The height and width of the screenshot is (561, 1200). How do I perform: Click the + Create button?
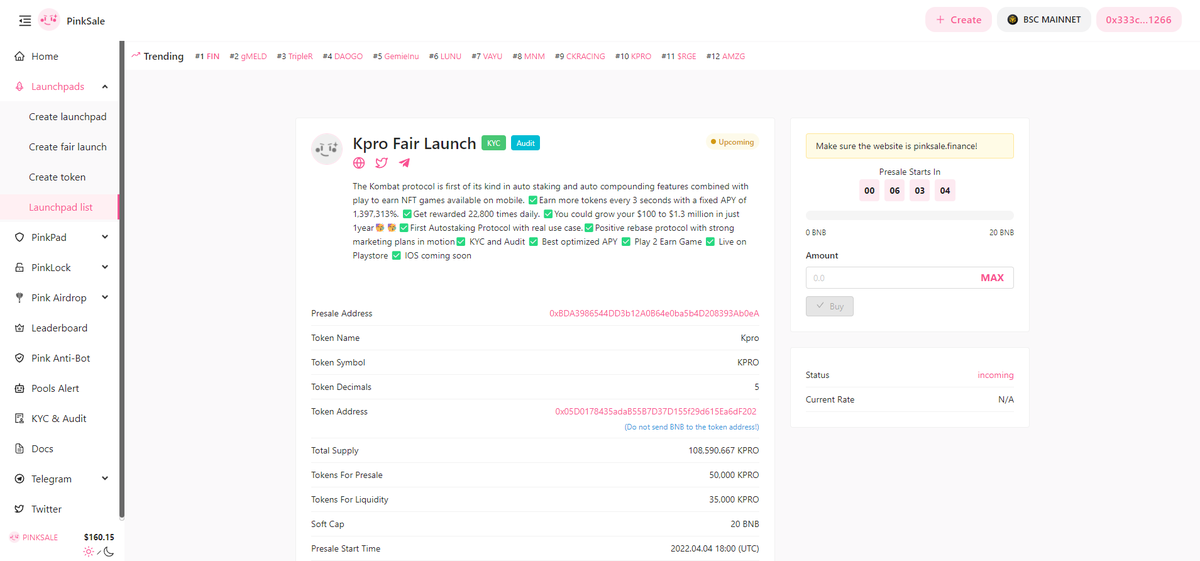958,20
